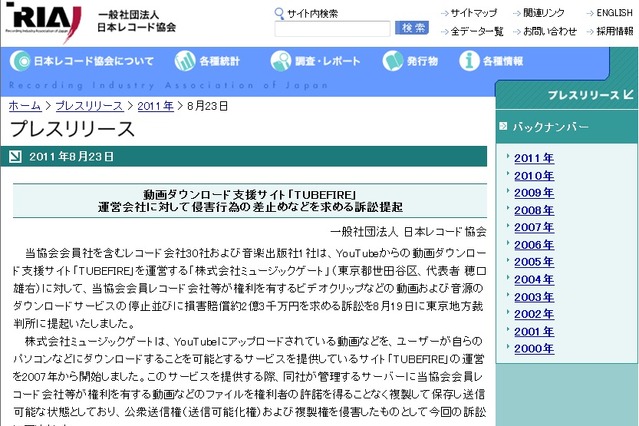Click the 一般社団法人 日本レコード協会 header text
639x426 pixels.
[x=137, y=21]
